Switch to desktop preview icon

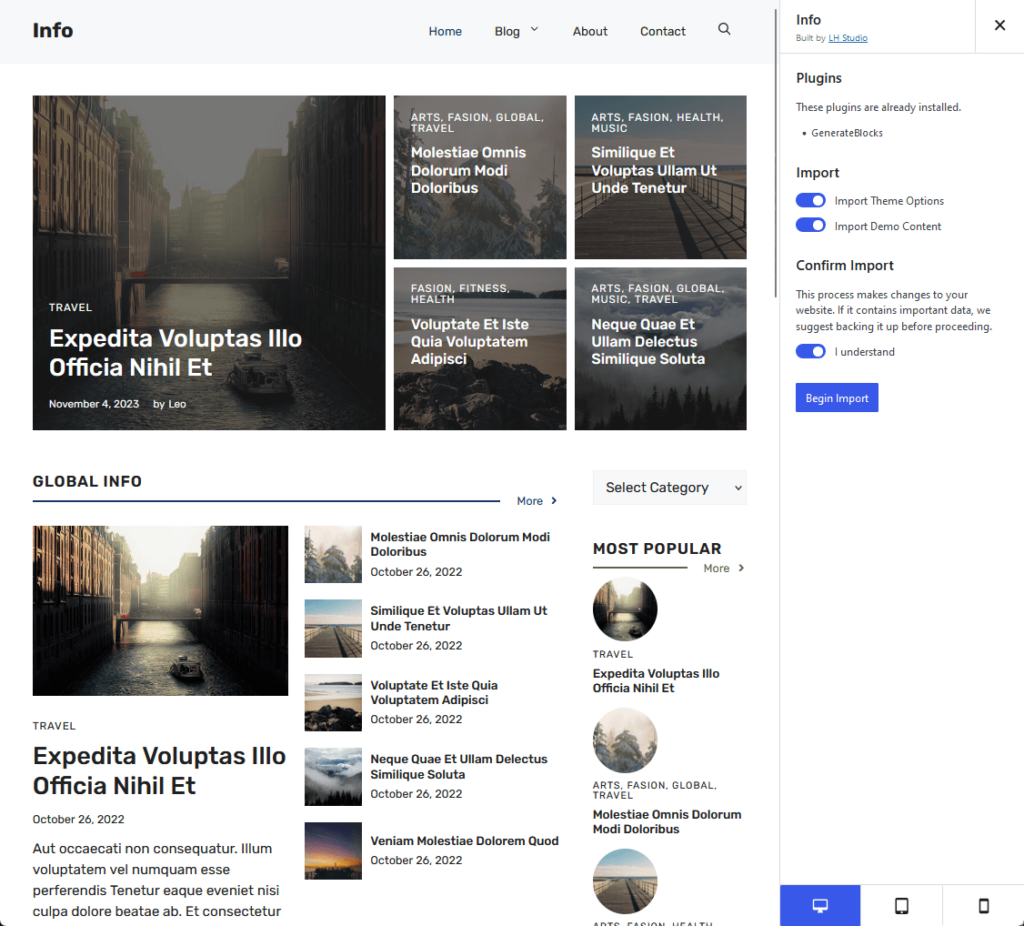[x=820, y=905]
